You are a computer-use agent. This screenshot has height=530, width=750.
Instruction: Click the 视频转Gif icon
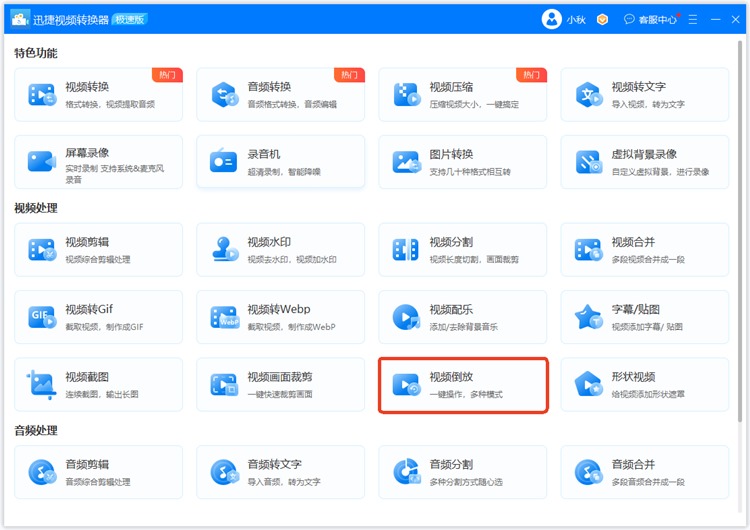[43, 317]
